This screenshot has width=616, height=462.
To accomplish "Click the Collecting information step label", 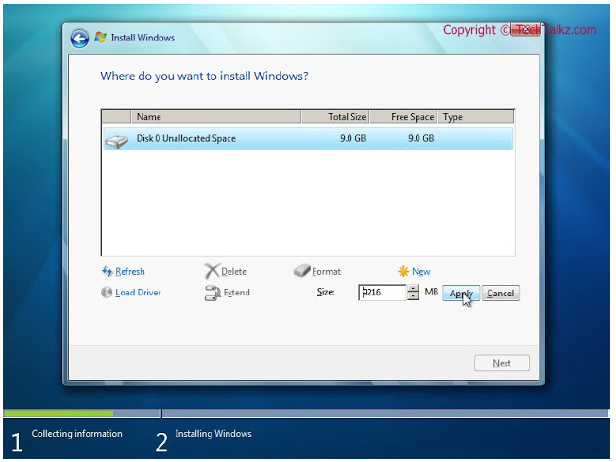I will tap(77, 434).
